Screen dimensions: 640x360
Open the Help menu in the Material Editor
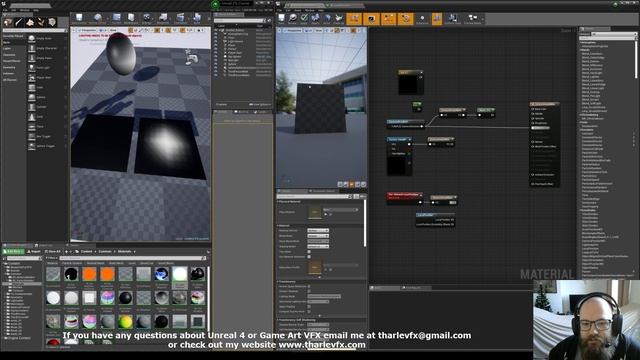[321, 10]
